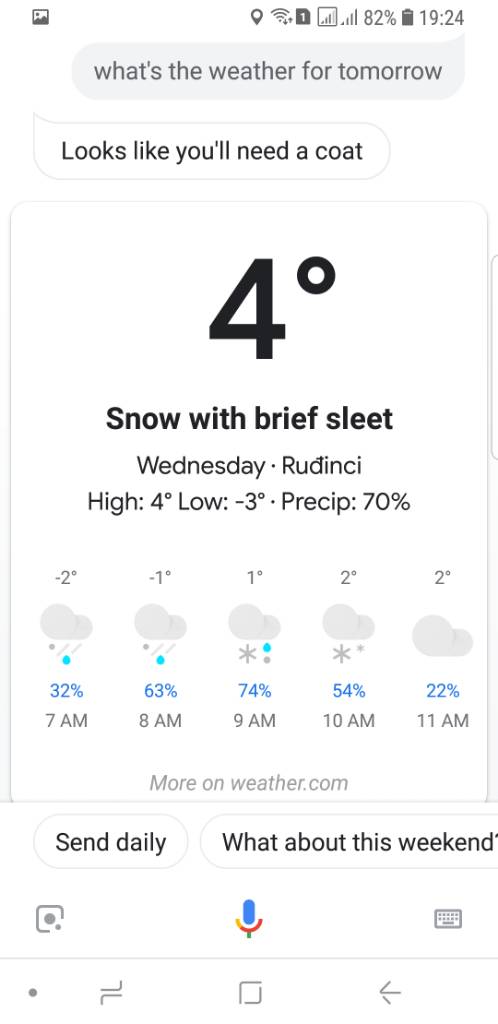Tap the 7 AM sleet weather icon
Screen dimensions: 498x1024
point(67,634)
